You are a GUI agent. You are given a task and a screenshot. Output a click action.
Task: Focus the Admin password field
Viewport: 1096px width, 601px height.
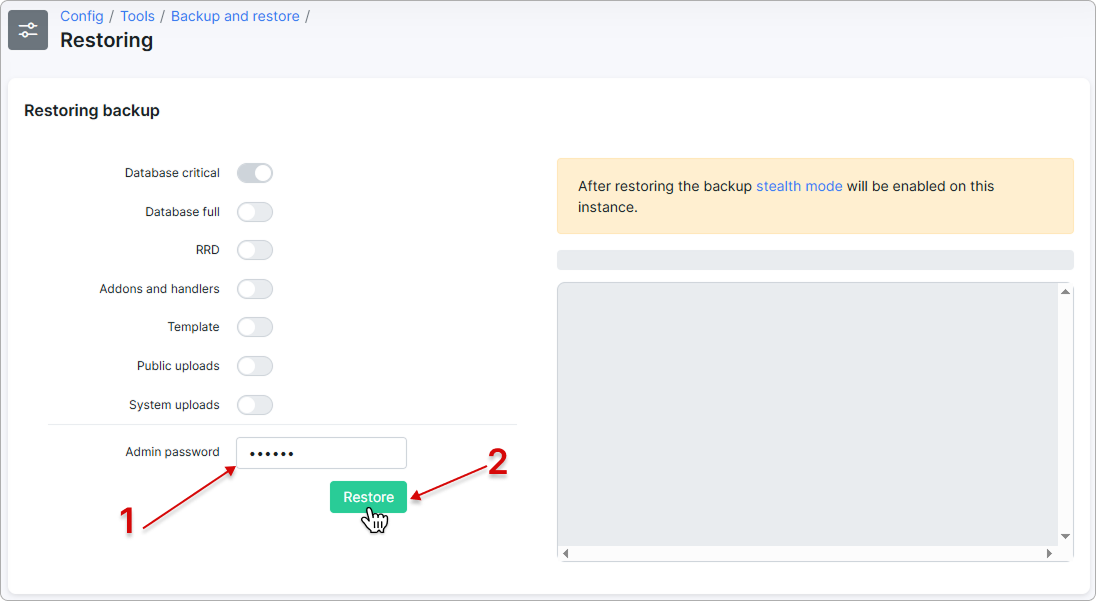click(x=321, y=453)
